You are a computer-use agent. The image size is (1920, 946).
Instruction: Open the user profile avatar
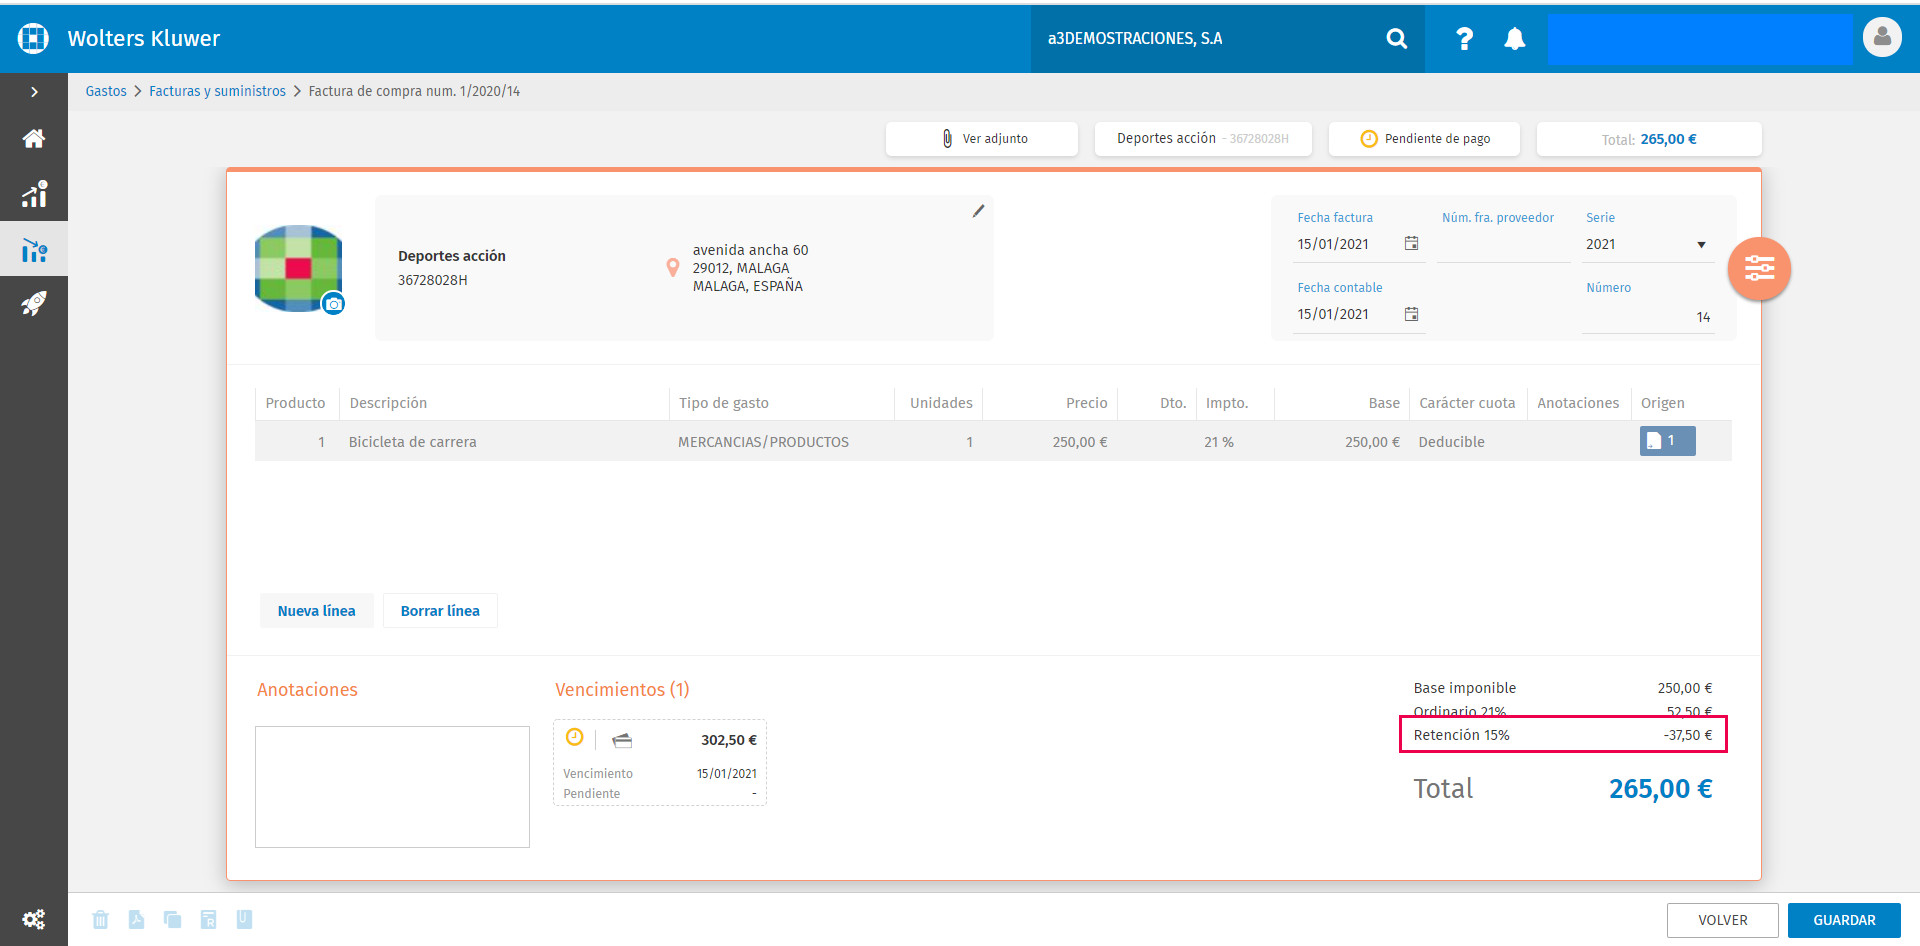point(1882,38)
